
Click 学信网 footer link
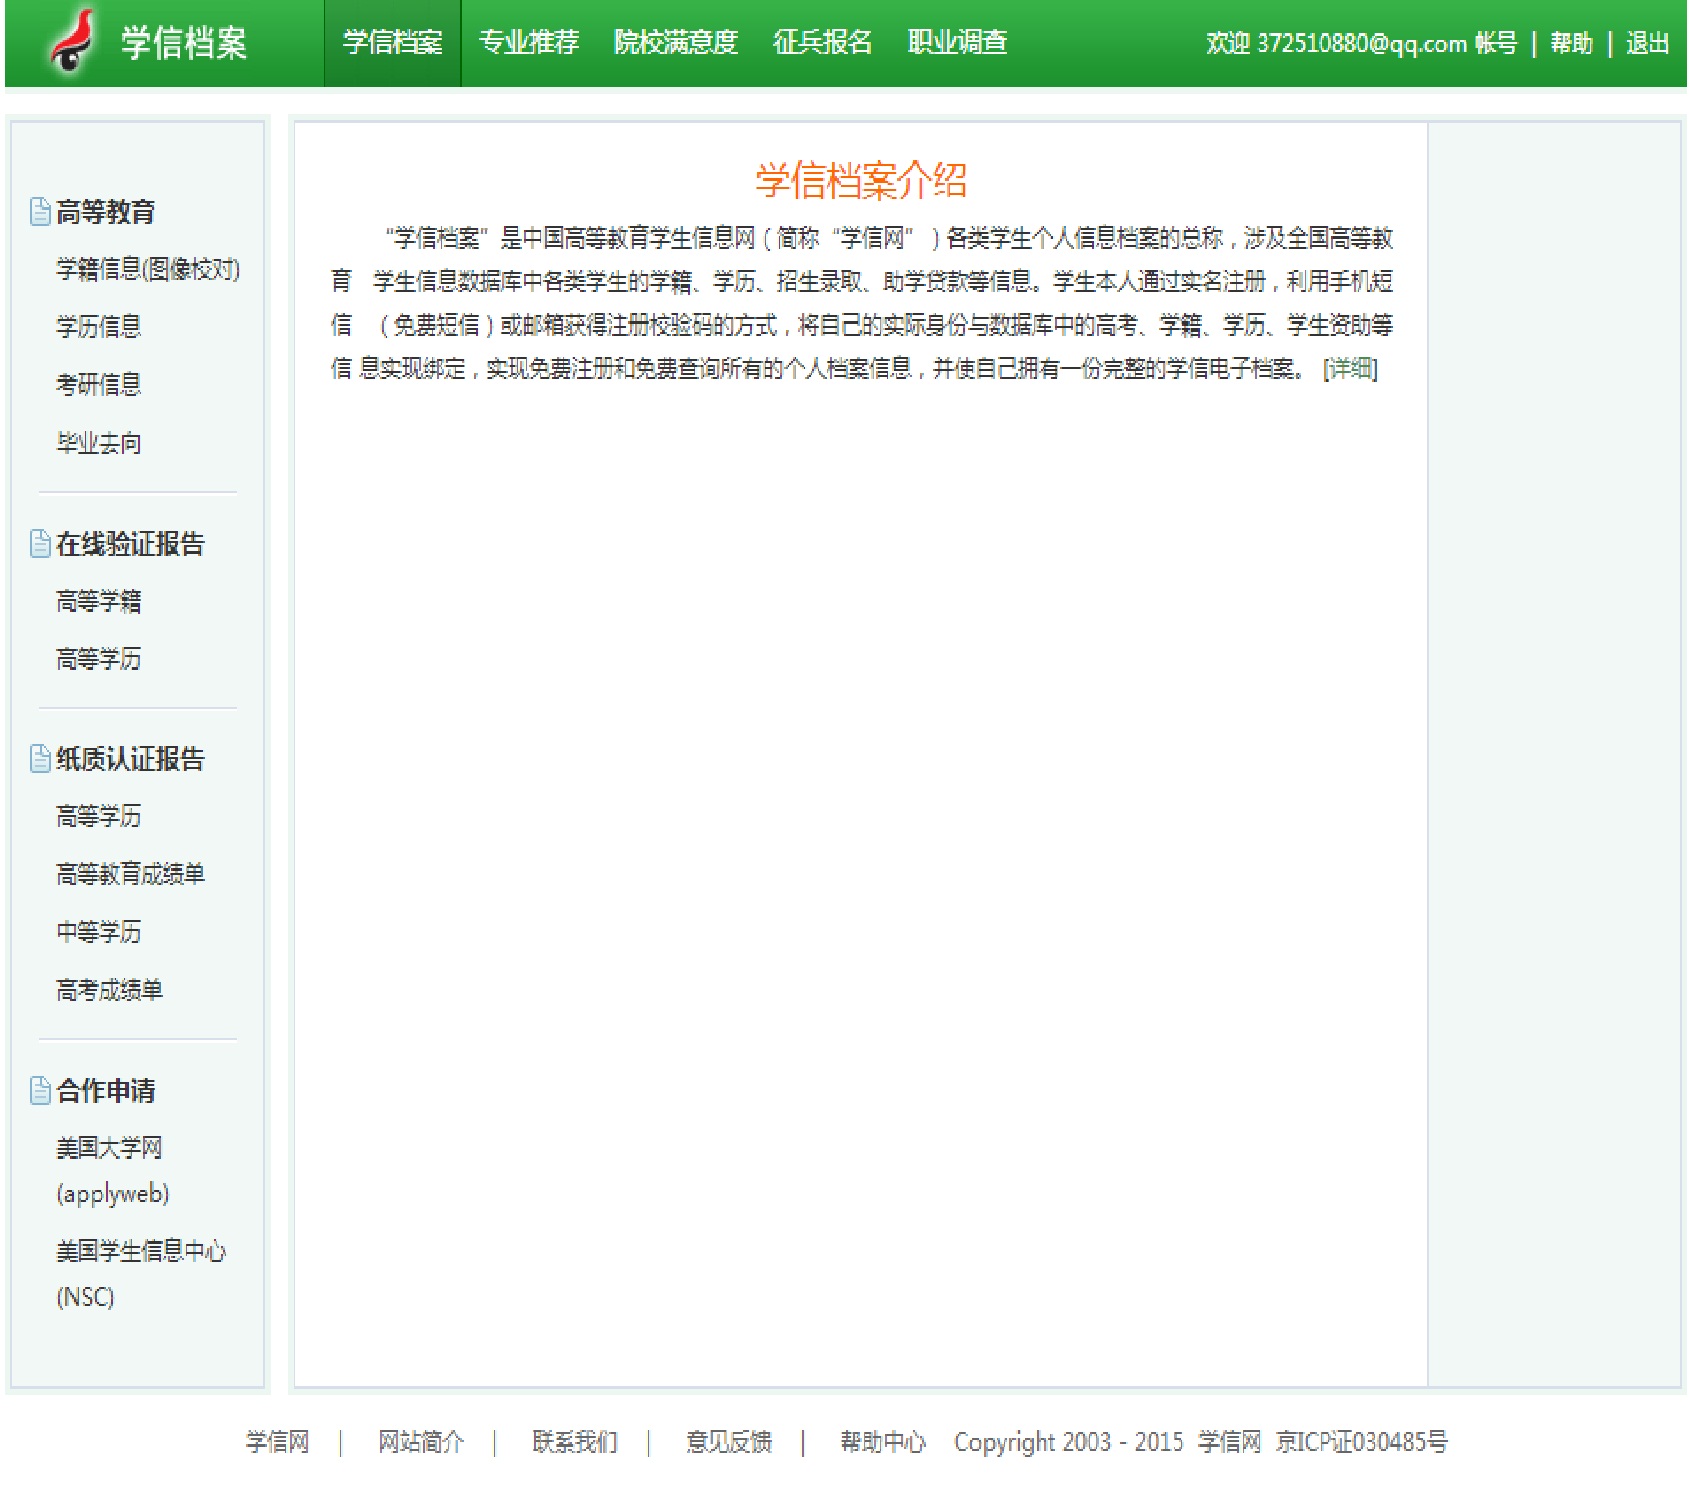(x=278, y=1442)
